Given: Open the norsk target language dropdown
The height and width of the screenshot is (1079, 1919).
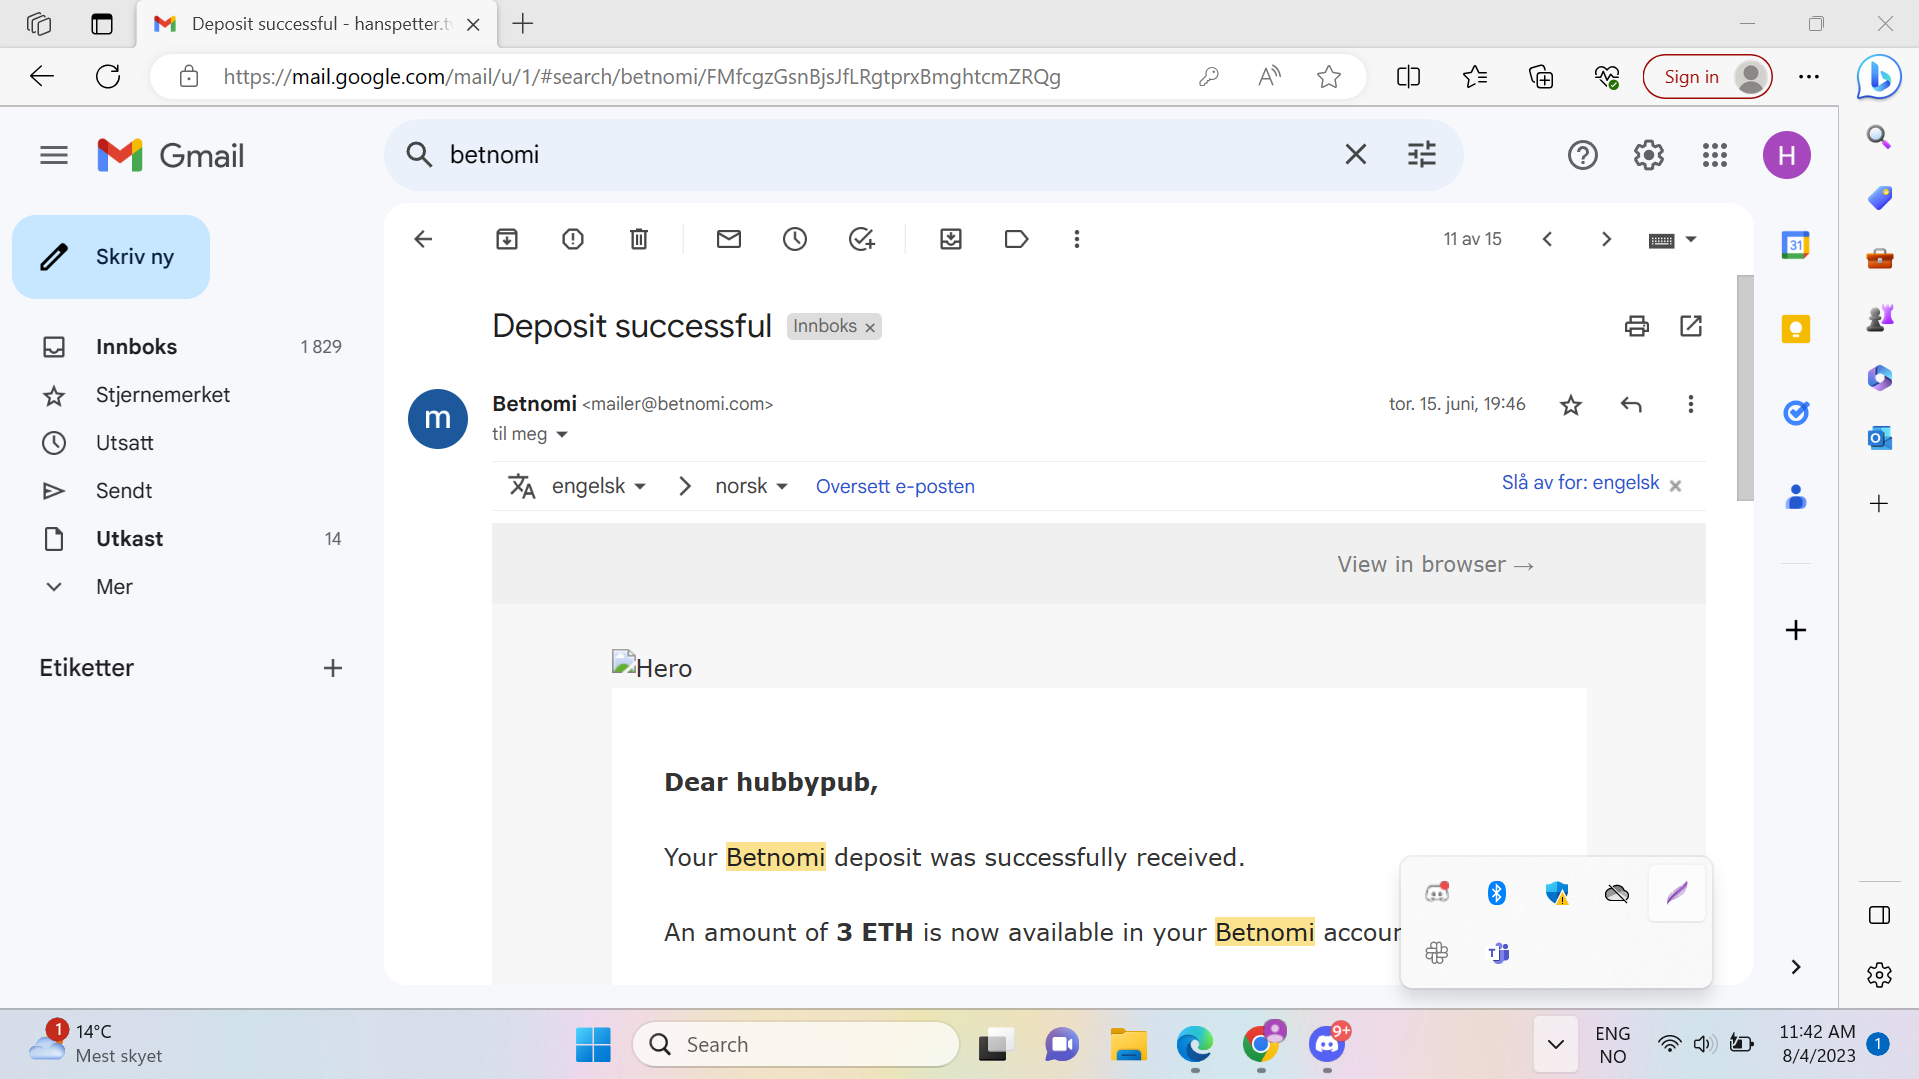Looking at the screenshot, I should (x=751, y=486).
